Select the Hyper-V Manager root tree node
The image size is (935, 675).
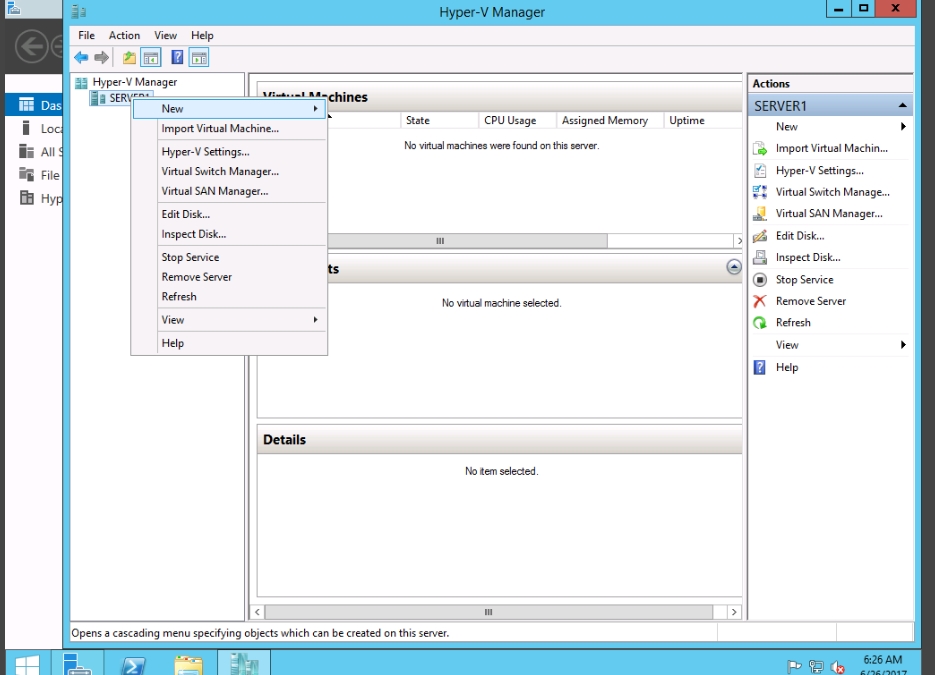point(134,82)
